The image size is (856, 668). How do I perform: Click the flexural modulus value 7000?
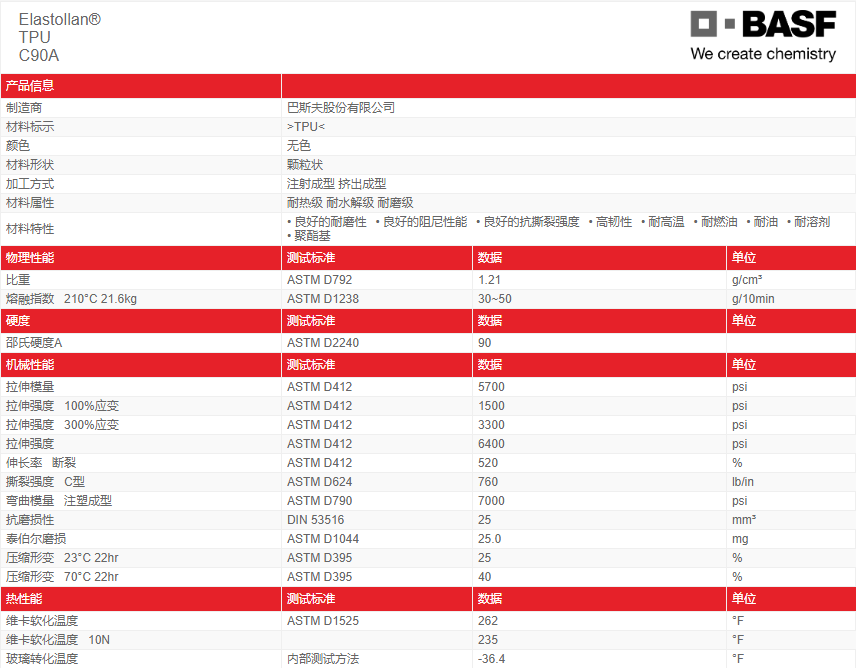(491, 501)
